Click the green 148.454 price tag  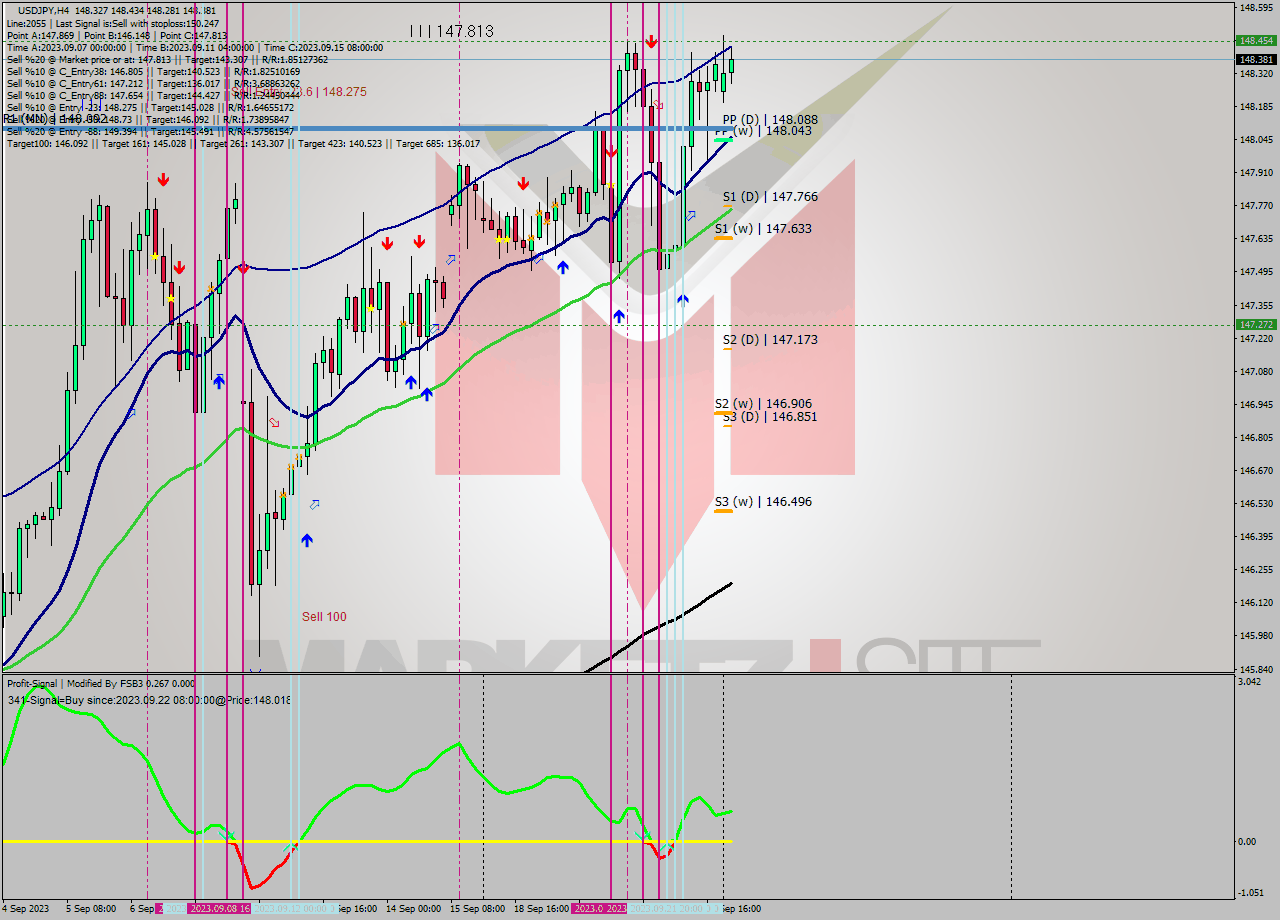pyautogui.click(x=1255, y=41)
